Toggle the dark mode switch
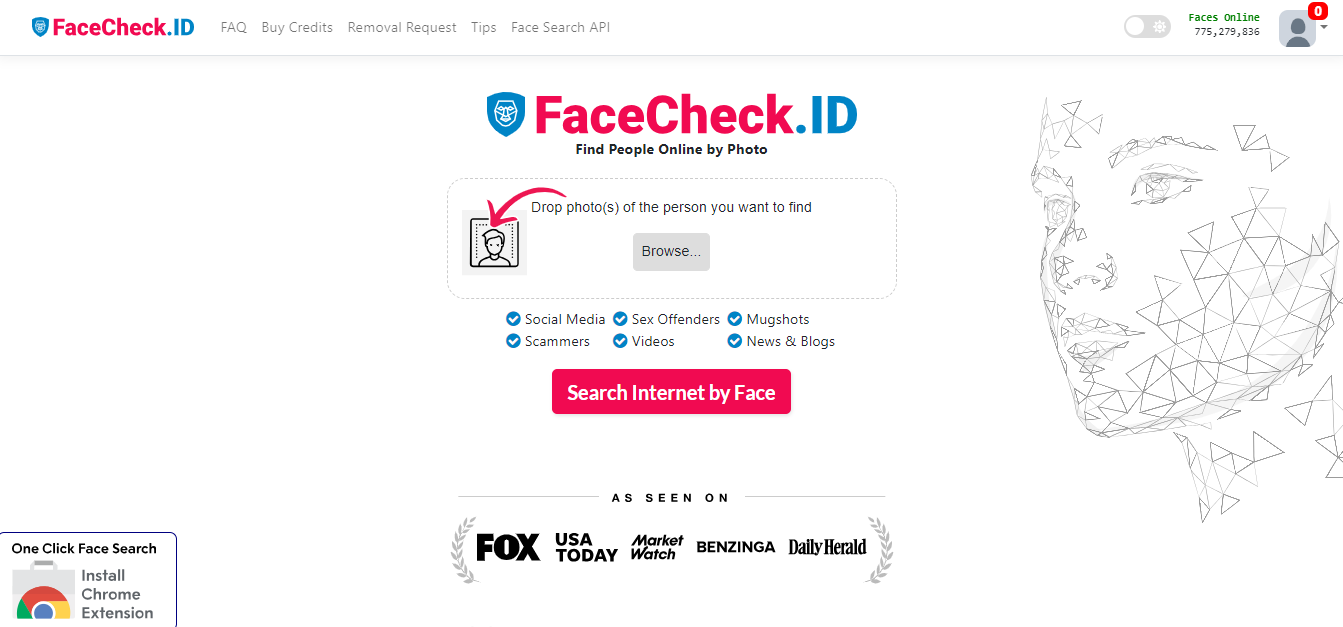 click(x=1147, y=27)
